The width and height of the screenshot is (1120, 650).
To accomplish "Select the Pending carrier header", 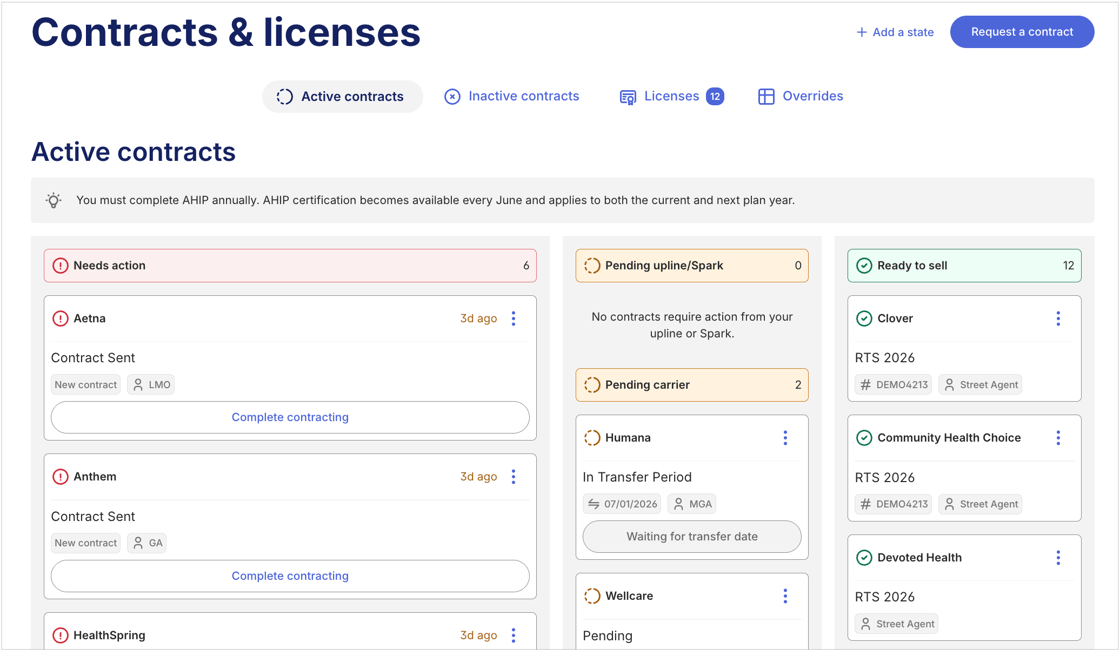I will click(692, 385).
